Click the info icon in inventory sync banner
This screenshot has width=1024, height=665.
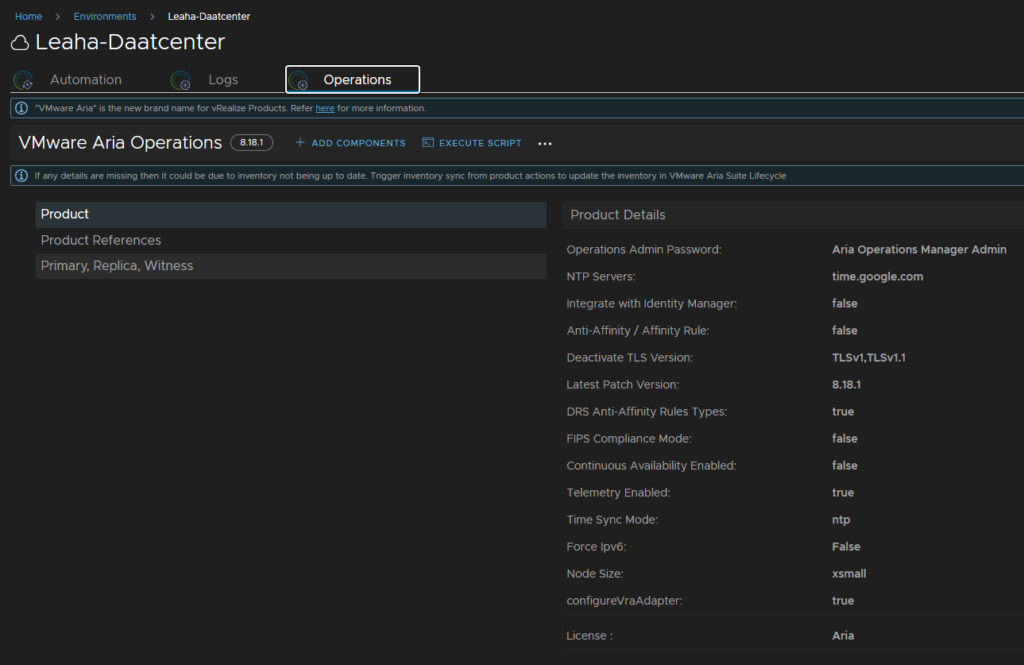point(22,176)
